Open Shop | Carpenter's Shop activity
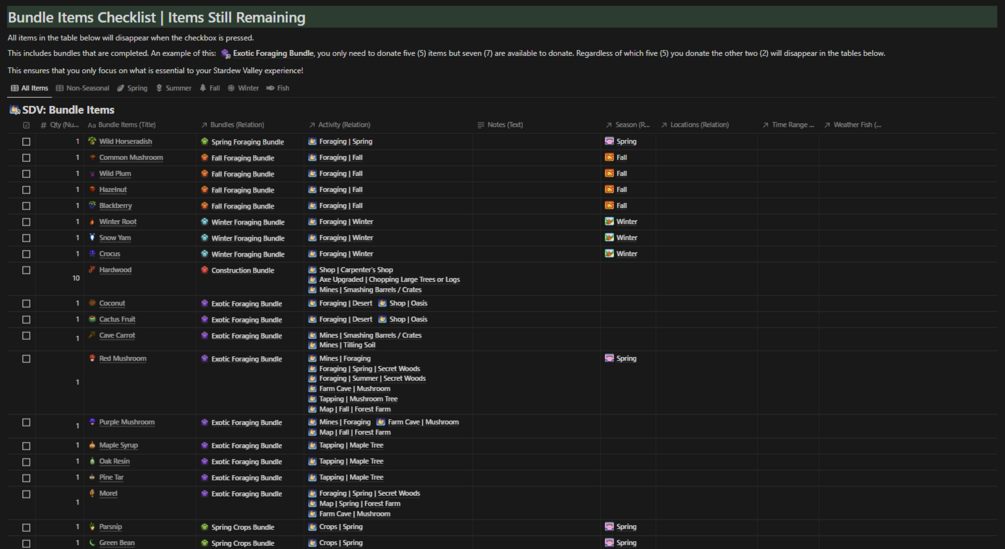 click(x=356, y=270)
